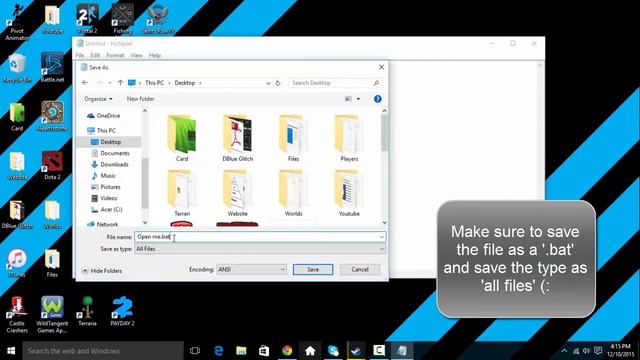Open the recent locations dropdown arrow
640x360 pixels.
[x=109, y=83]
